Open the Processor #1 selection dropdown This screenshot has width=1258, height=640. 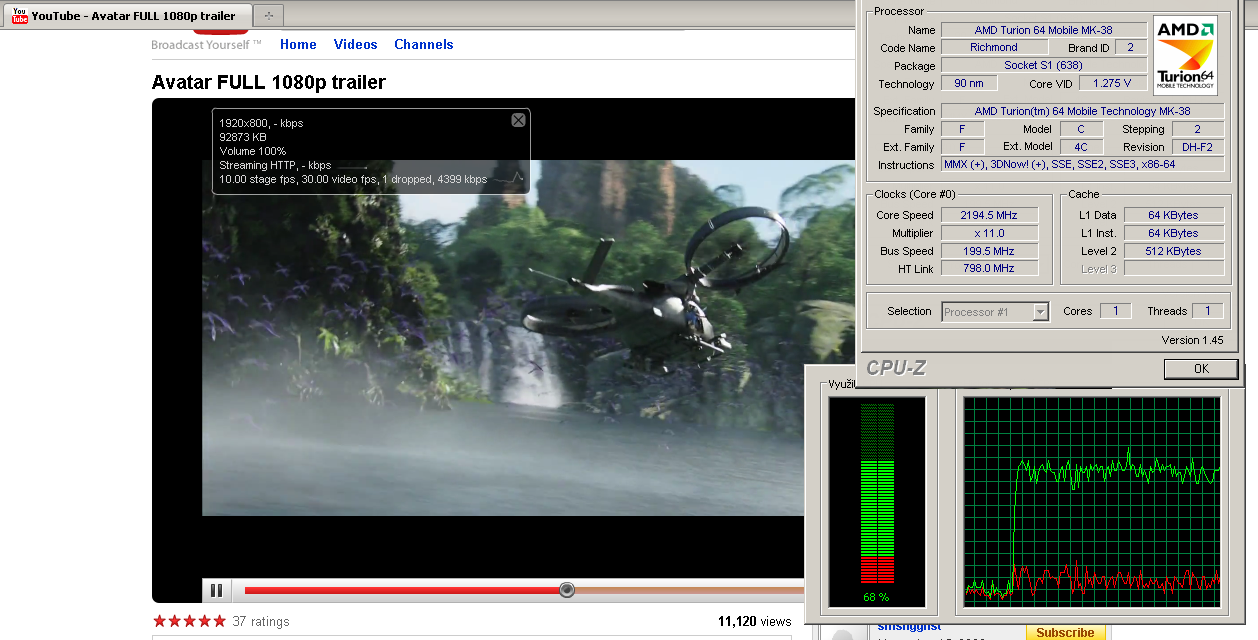tap(996, 312)
